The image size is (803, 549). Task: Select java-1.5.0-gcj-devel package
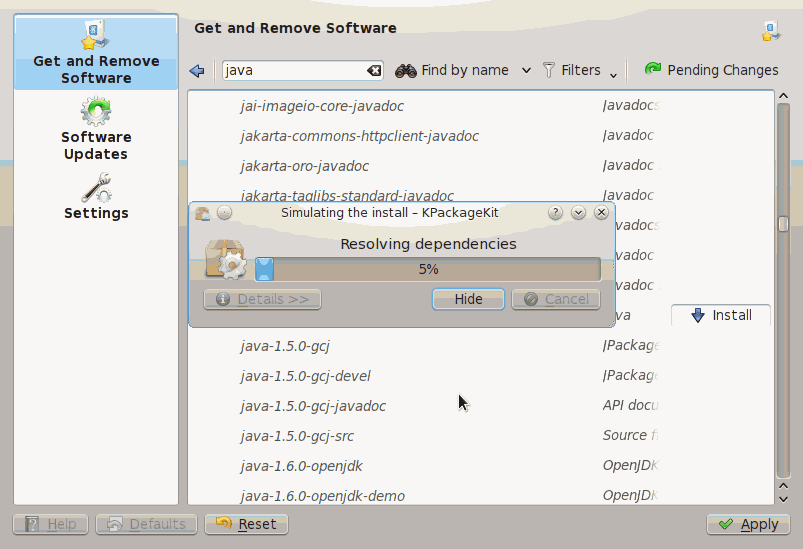[306, 376]
